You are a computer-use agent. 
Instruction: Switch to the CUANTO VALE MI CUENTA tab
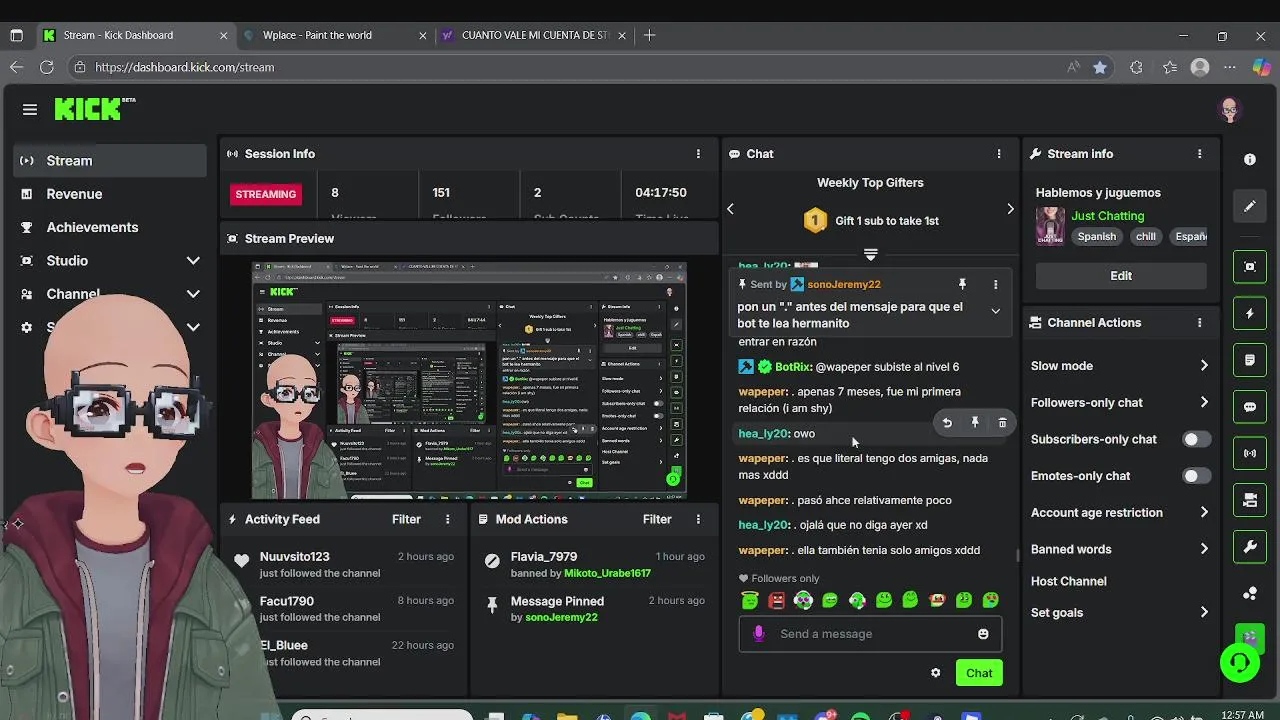(534, 35)
